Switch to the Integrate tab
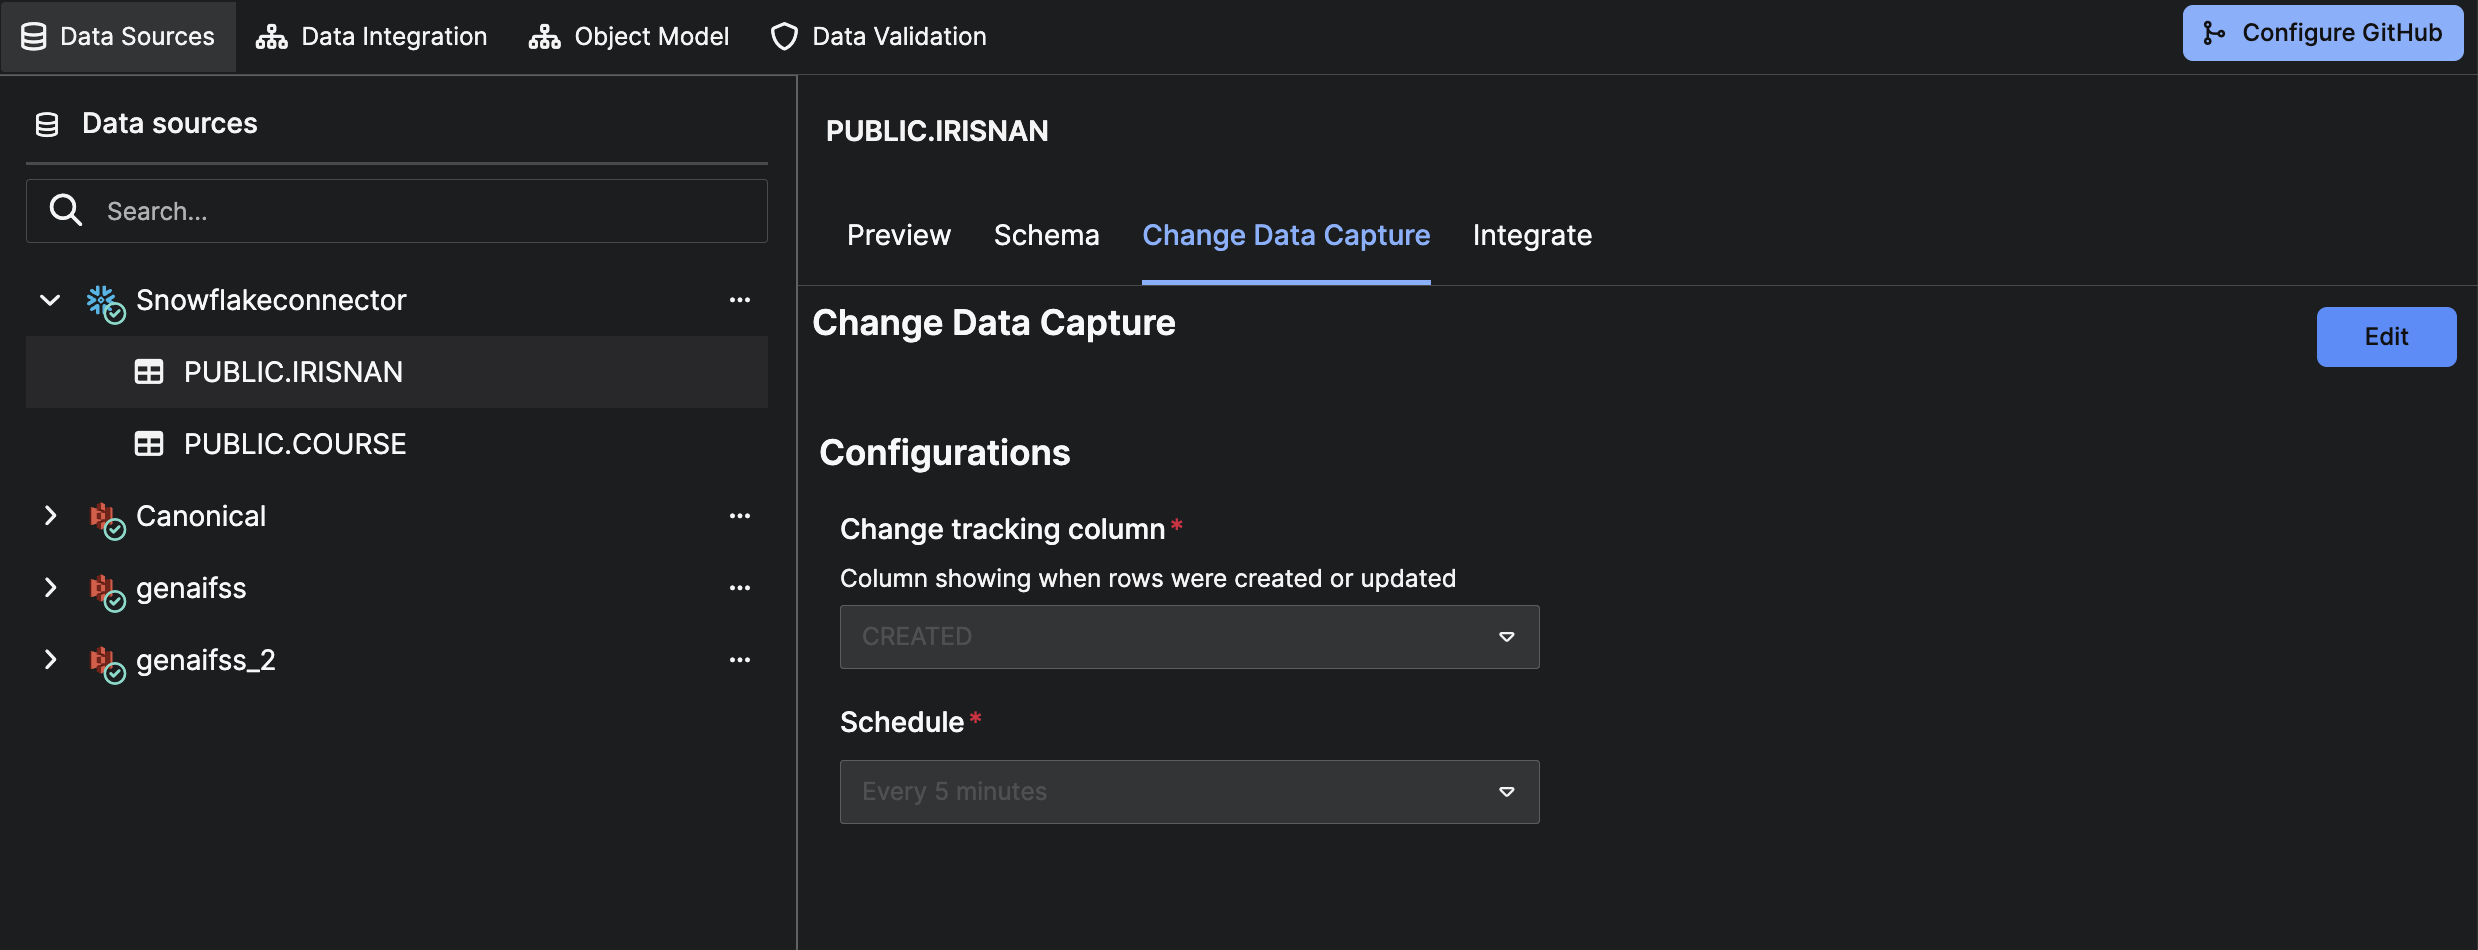The image size is (2478, 950). pos(1532,235)
